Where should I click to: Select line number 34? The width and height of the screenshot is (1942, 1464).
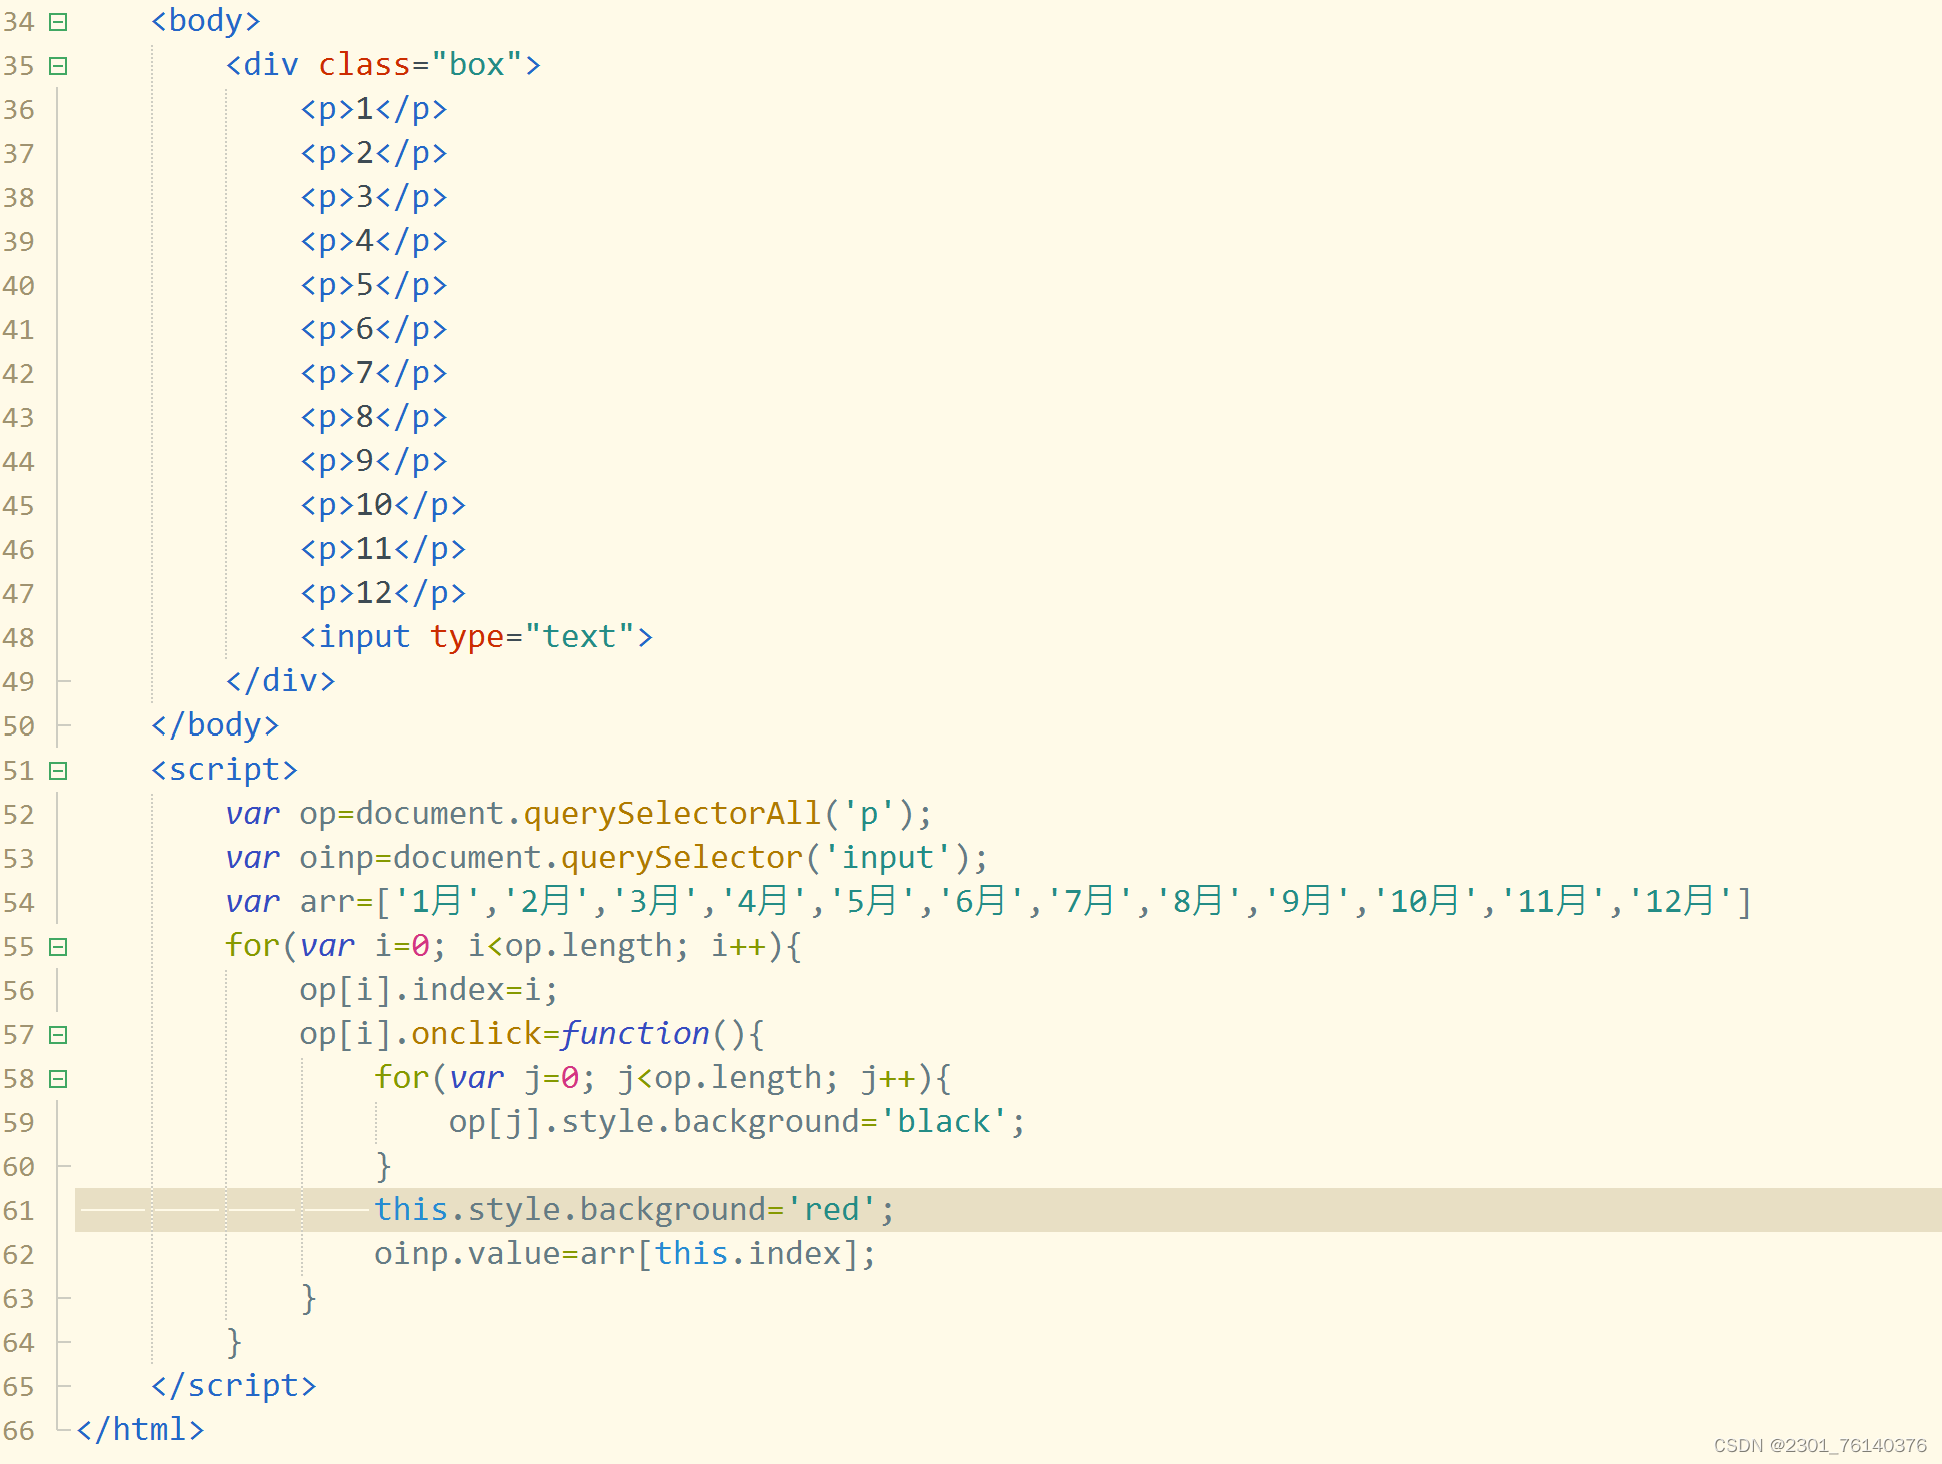(18, 21)
